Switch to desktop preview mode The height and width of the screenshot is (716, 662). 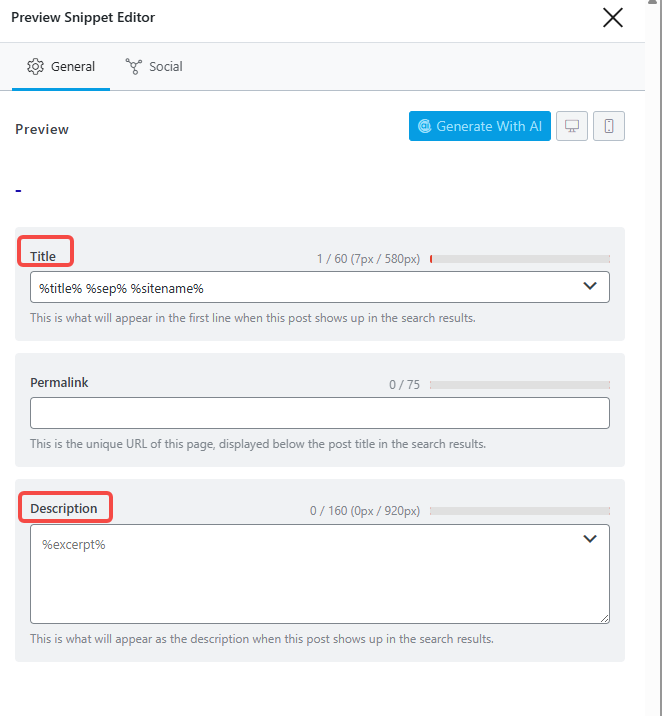[572, 126]
